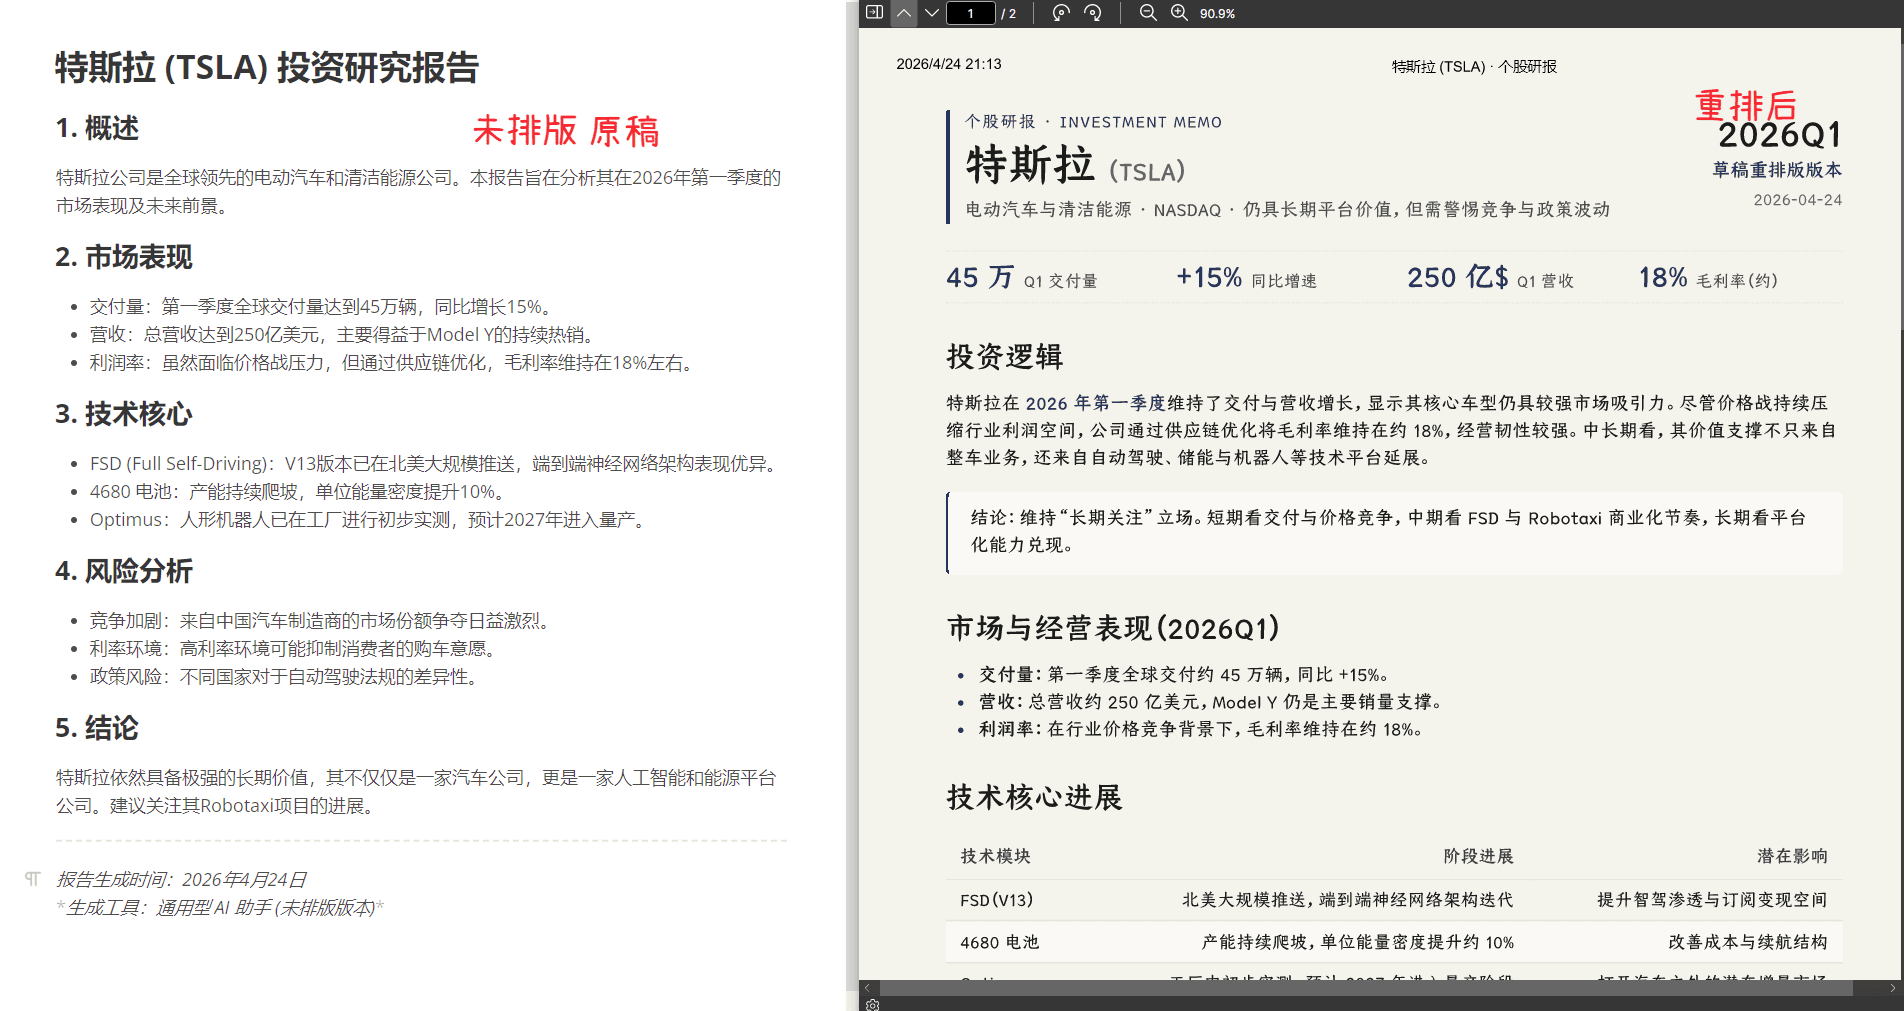Click the 技术核心进展 heading
Screen dimensions: 1904x1011
point(1034,797)
